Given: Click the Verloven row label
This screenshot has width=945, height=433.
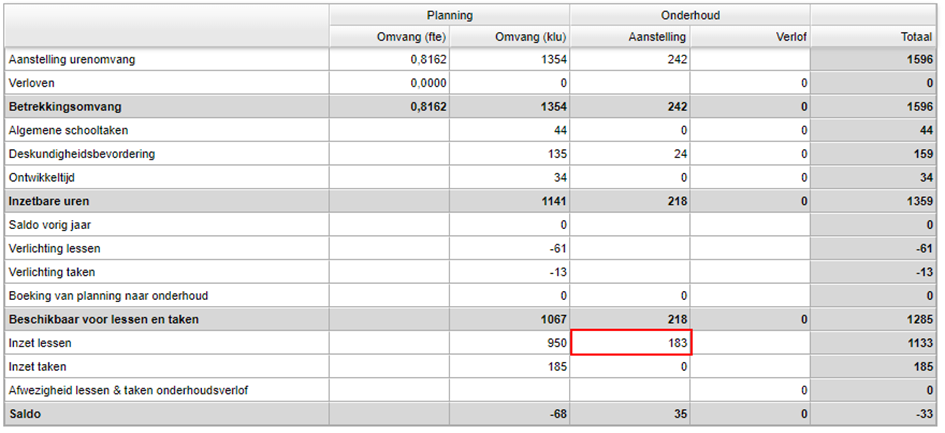Looking at the screenshot, I should (31, 83).
